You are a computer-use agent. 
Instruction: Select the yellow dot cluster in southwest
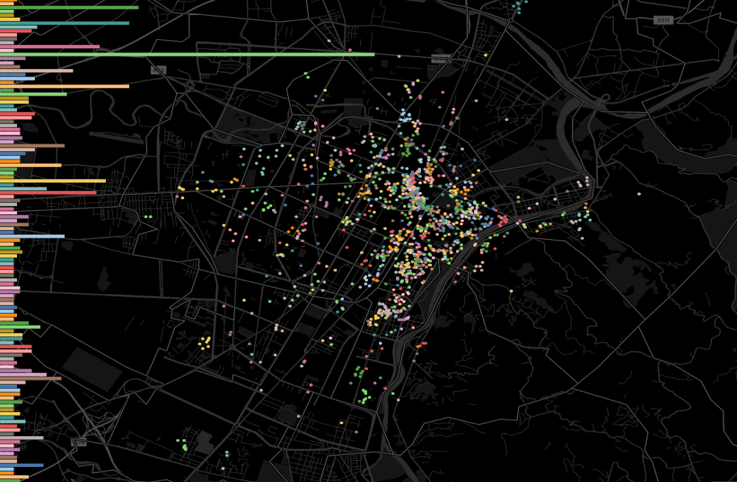coord(204,343)
